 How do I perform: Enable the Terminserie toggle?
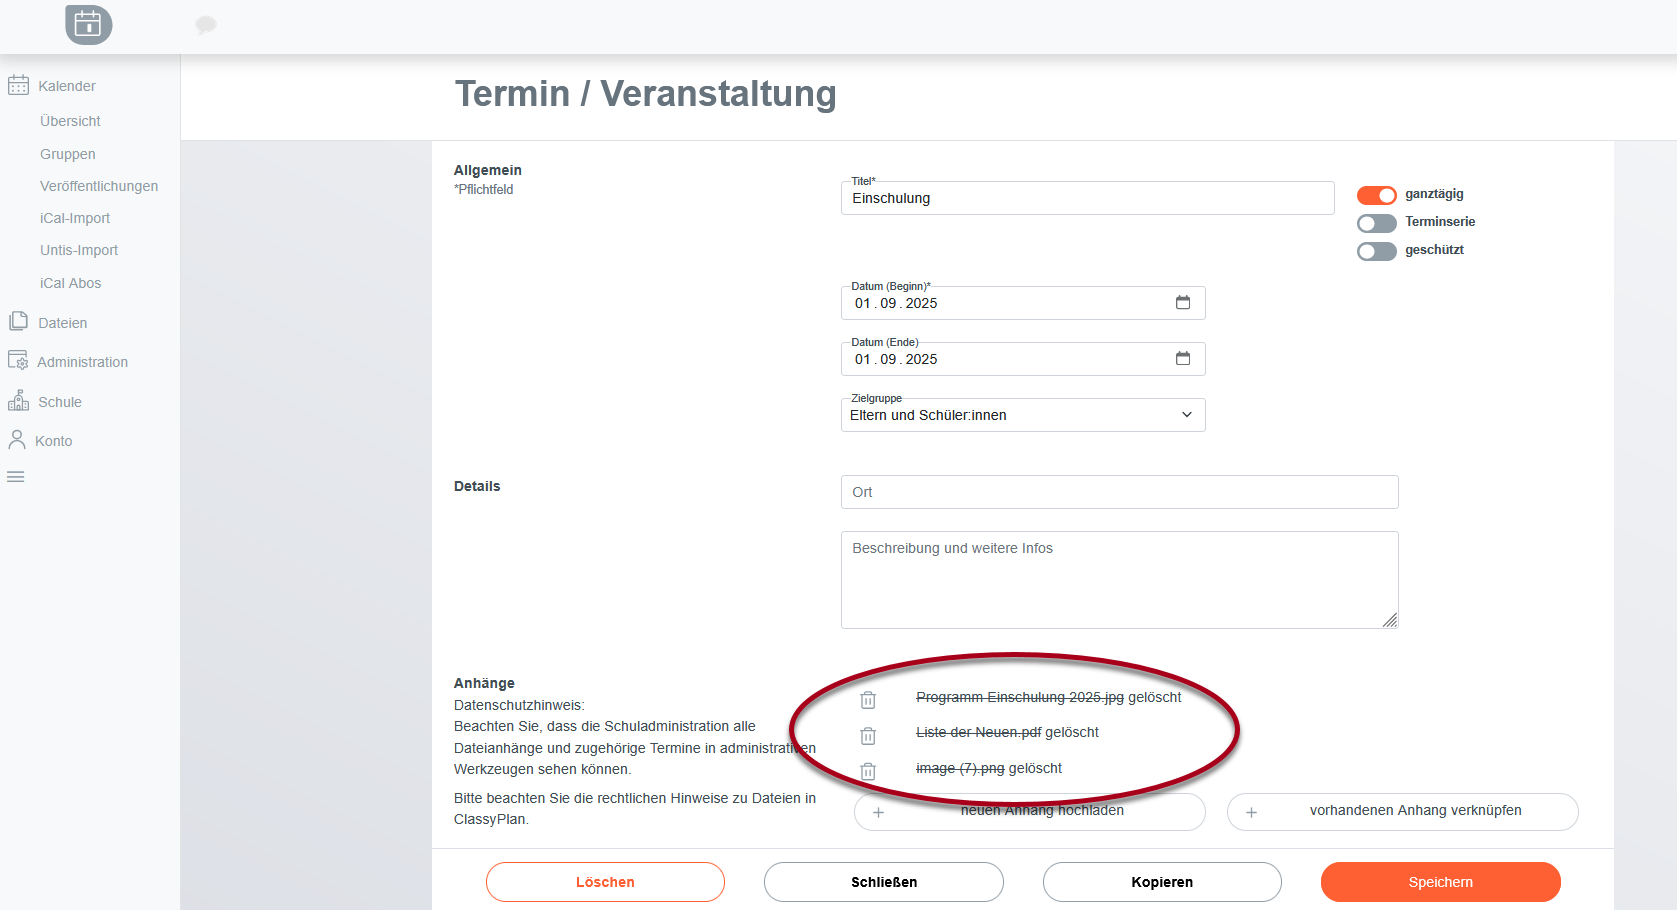[1376, 222]
